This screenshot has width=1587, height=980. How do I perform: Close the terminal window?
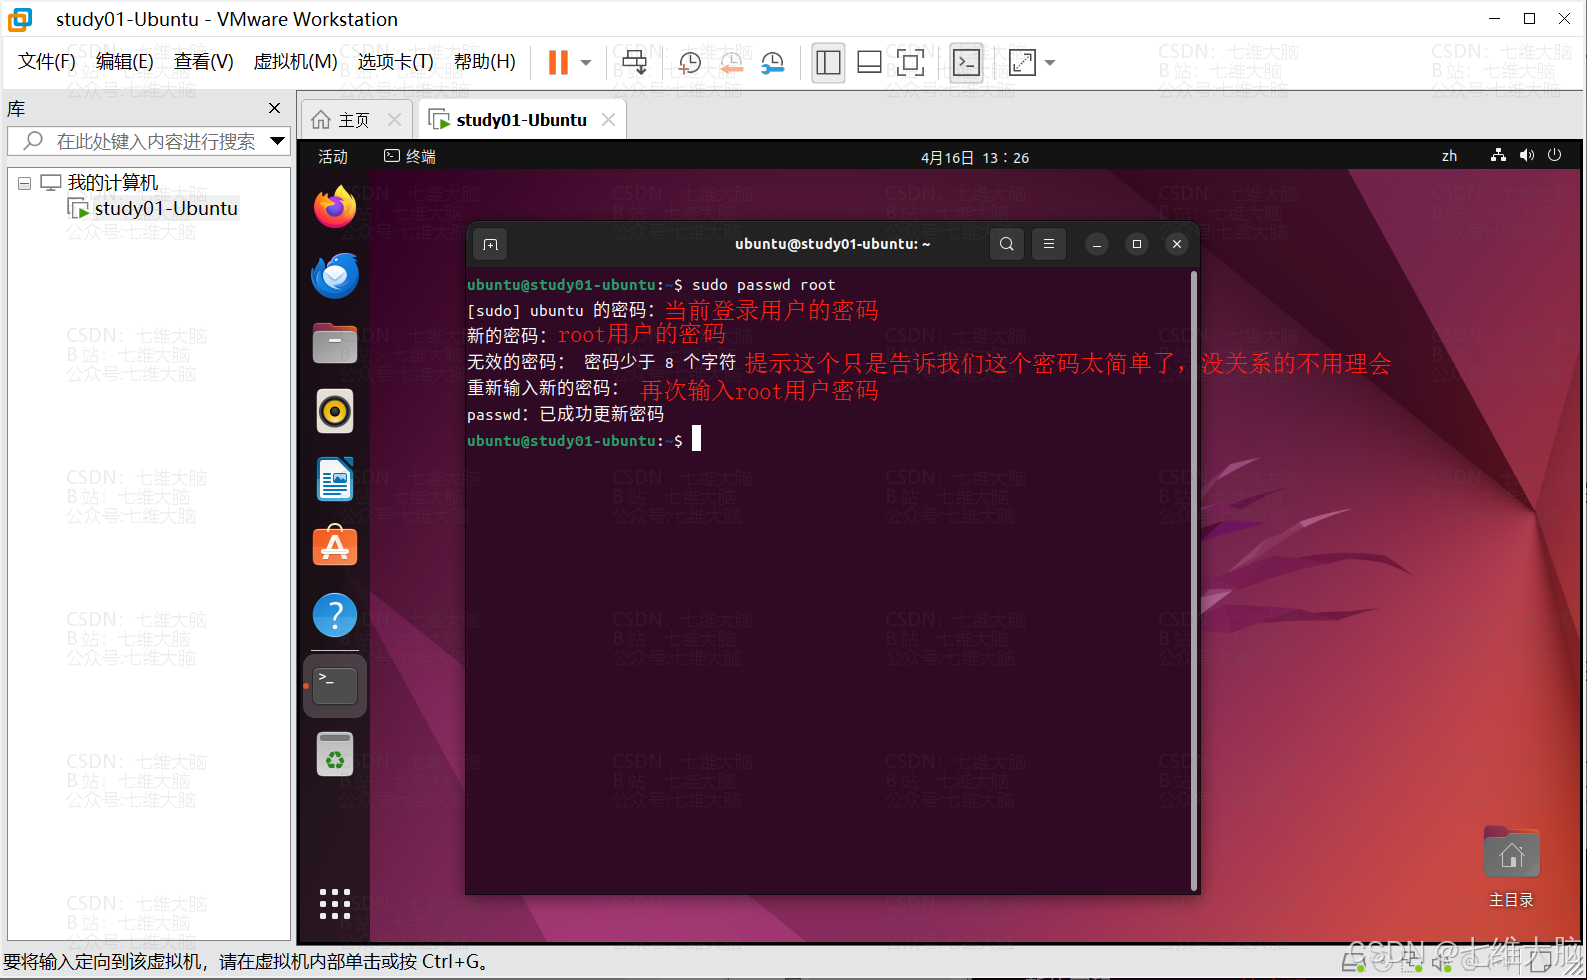pos(1177,244)
